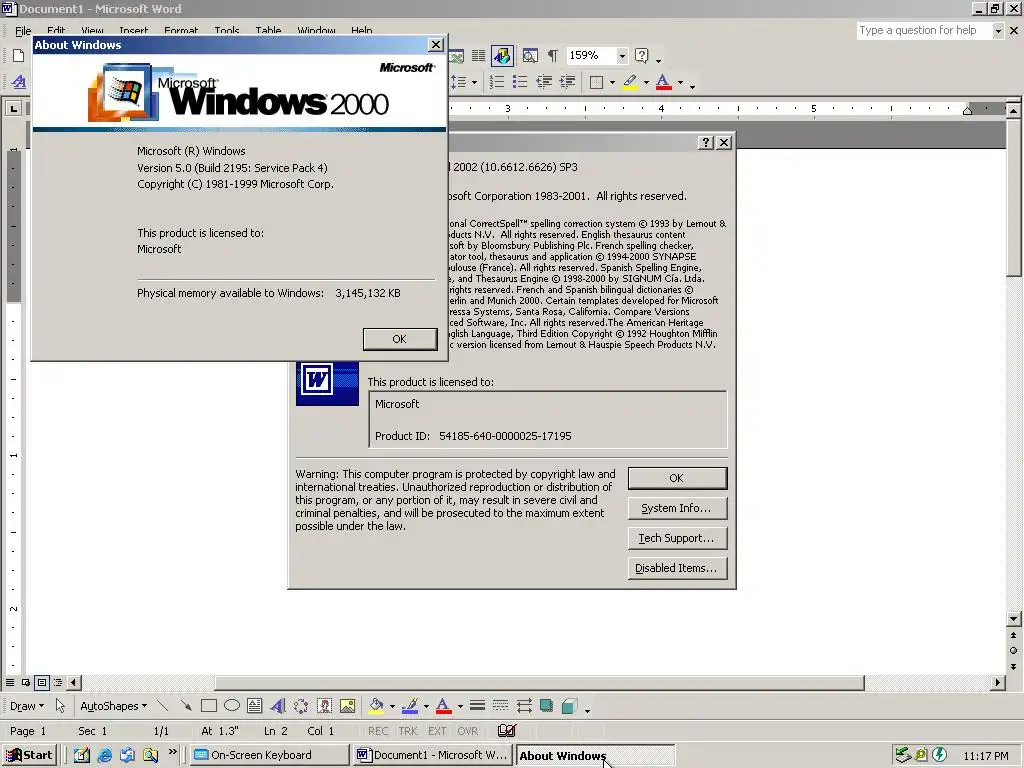Click OK in About Microsoft Word dialog
This screenshot has width=1024, height=768.
pos(677,478)
